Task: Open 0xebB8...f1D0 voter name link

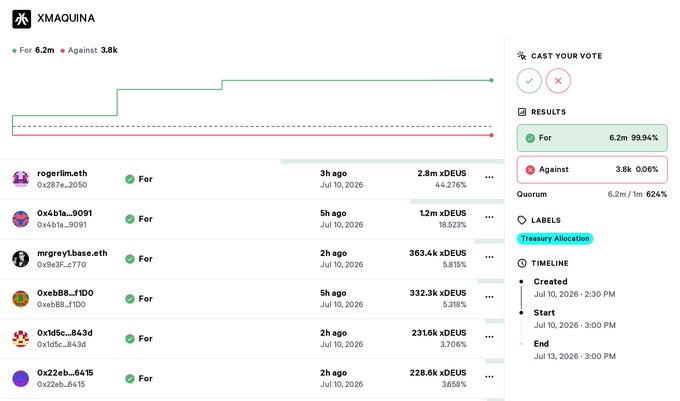Action: click(x=65, y=293)
